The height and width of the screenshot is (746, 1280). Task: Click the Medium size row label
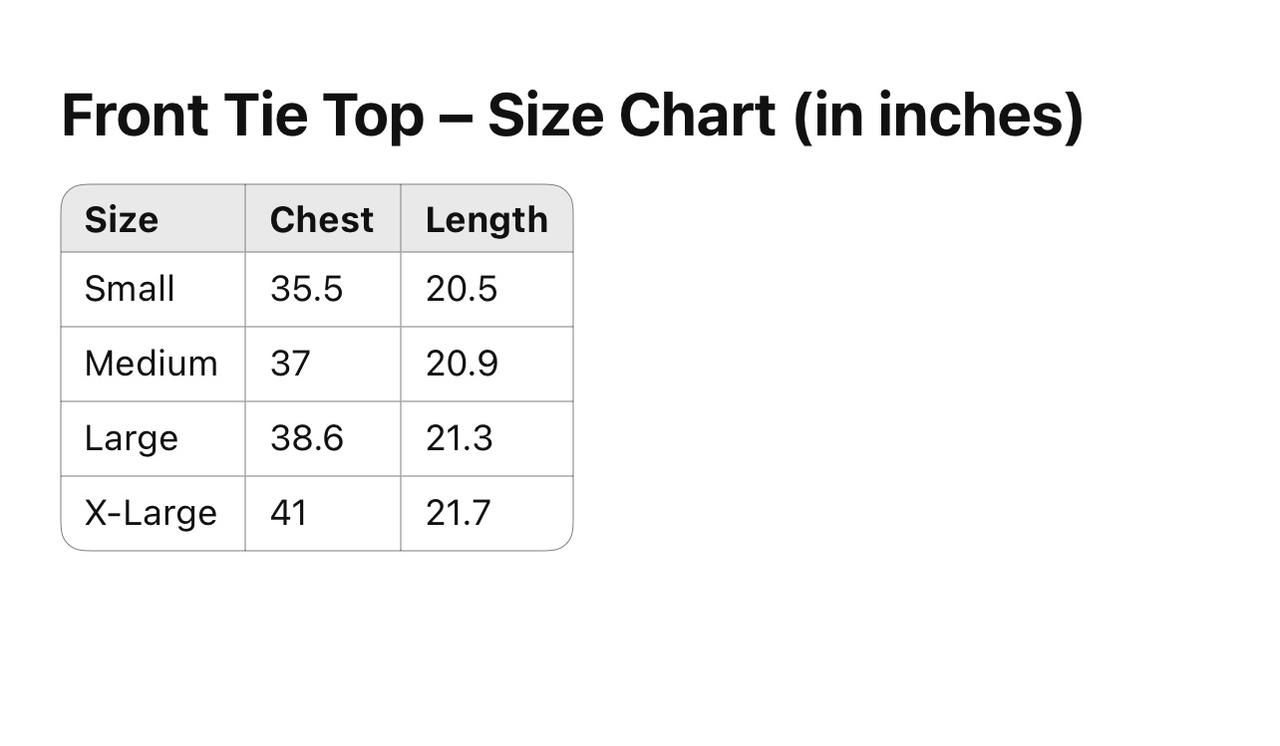click(x=151, y=364)
